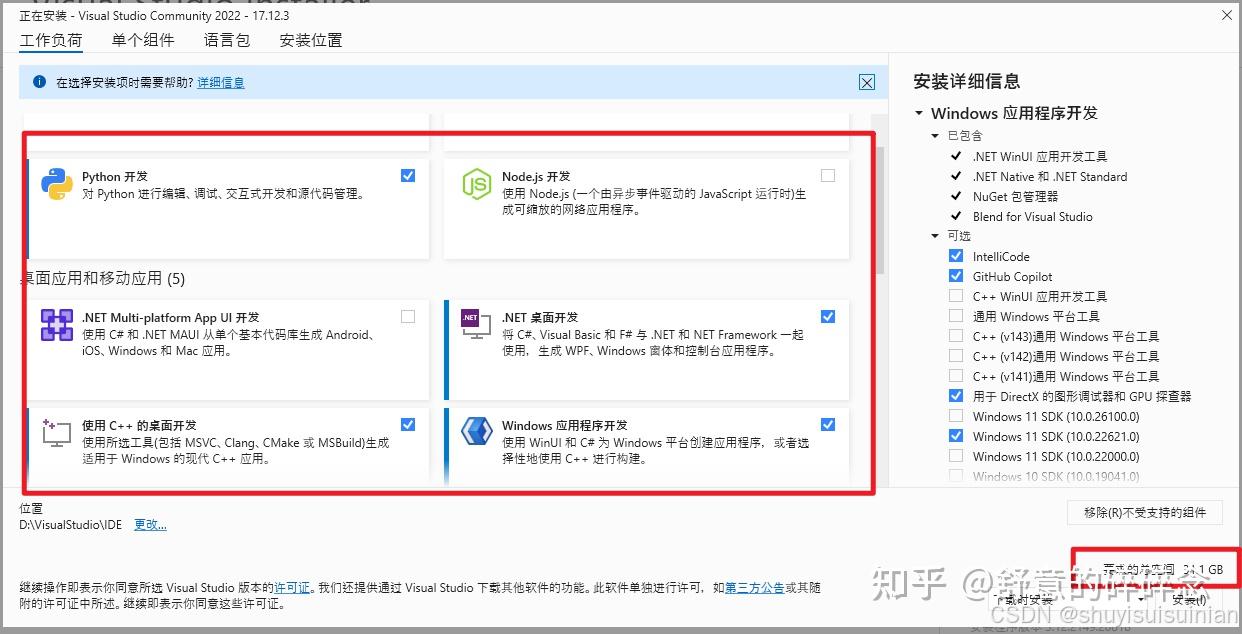The width and height of the screenshot is (1242, 634).
Task: Enable the Node.js 开发 workload checkbox
Action: coord(828,174)
